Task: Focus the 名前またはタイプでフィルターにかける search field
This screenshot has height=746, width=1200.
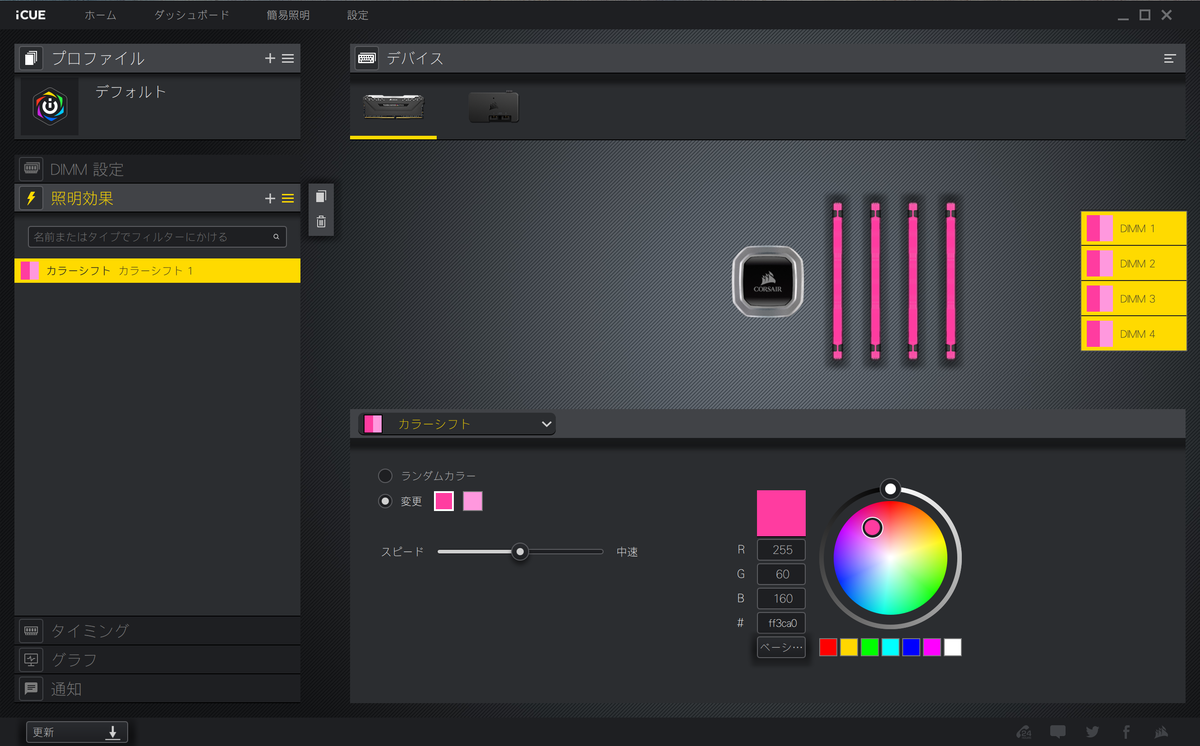Action: pyautogui.click(x=157, y=237)
